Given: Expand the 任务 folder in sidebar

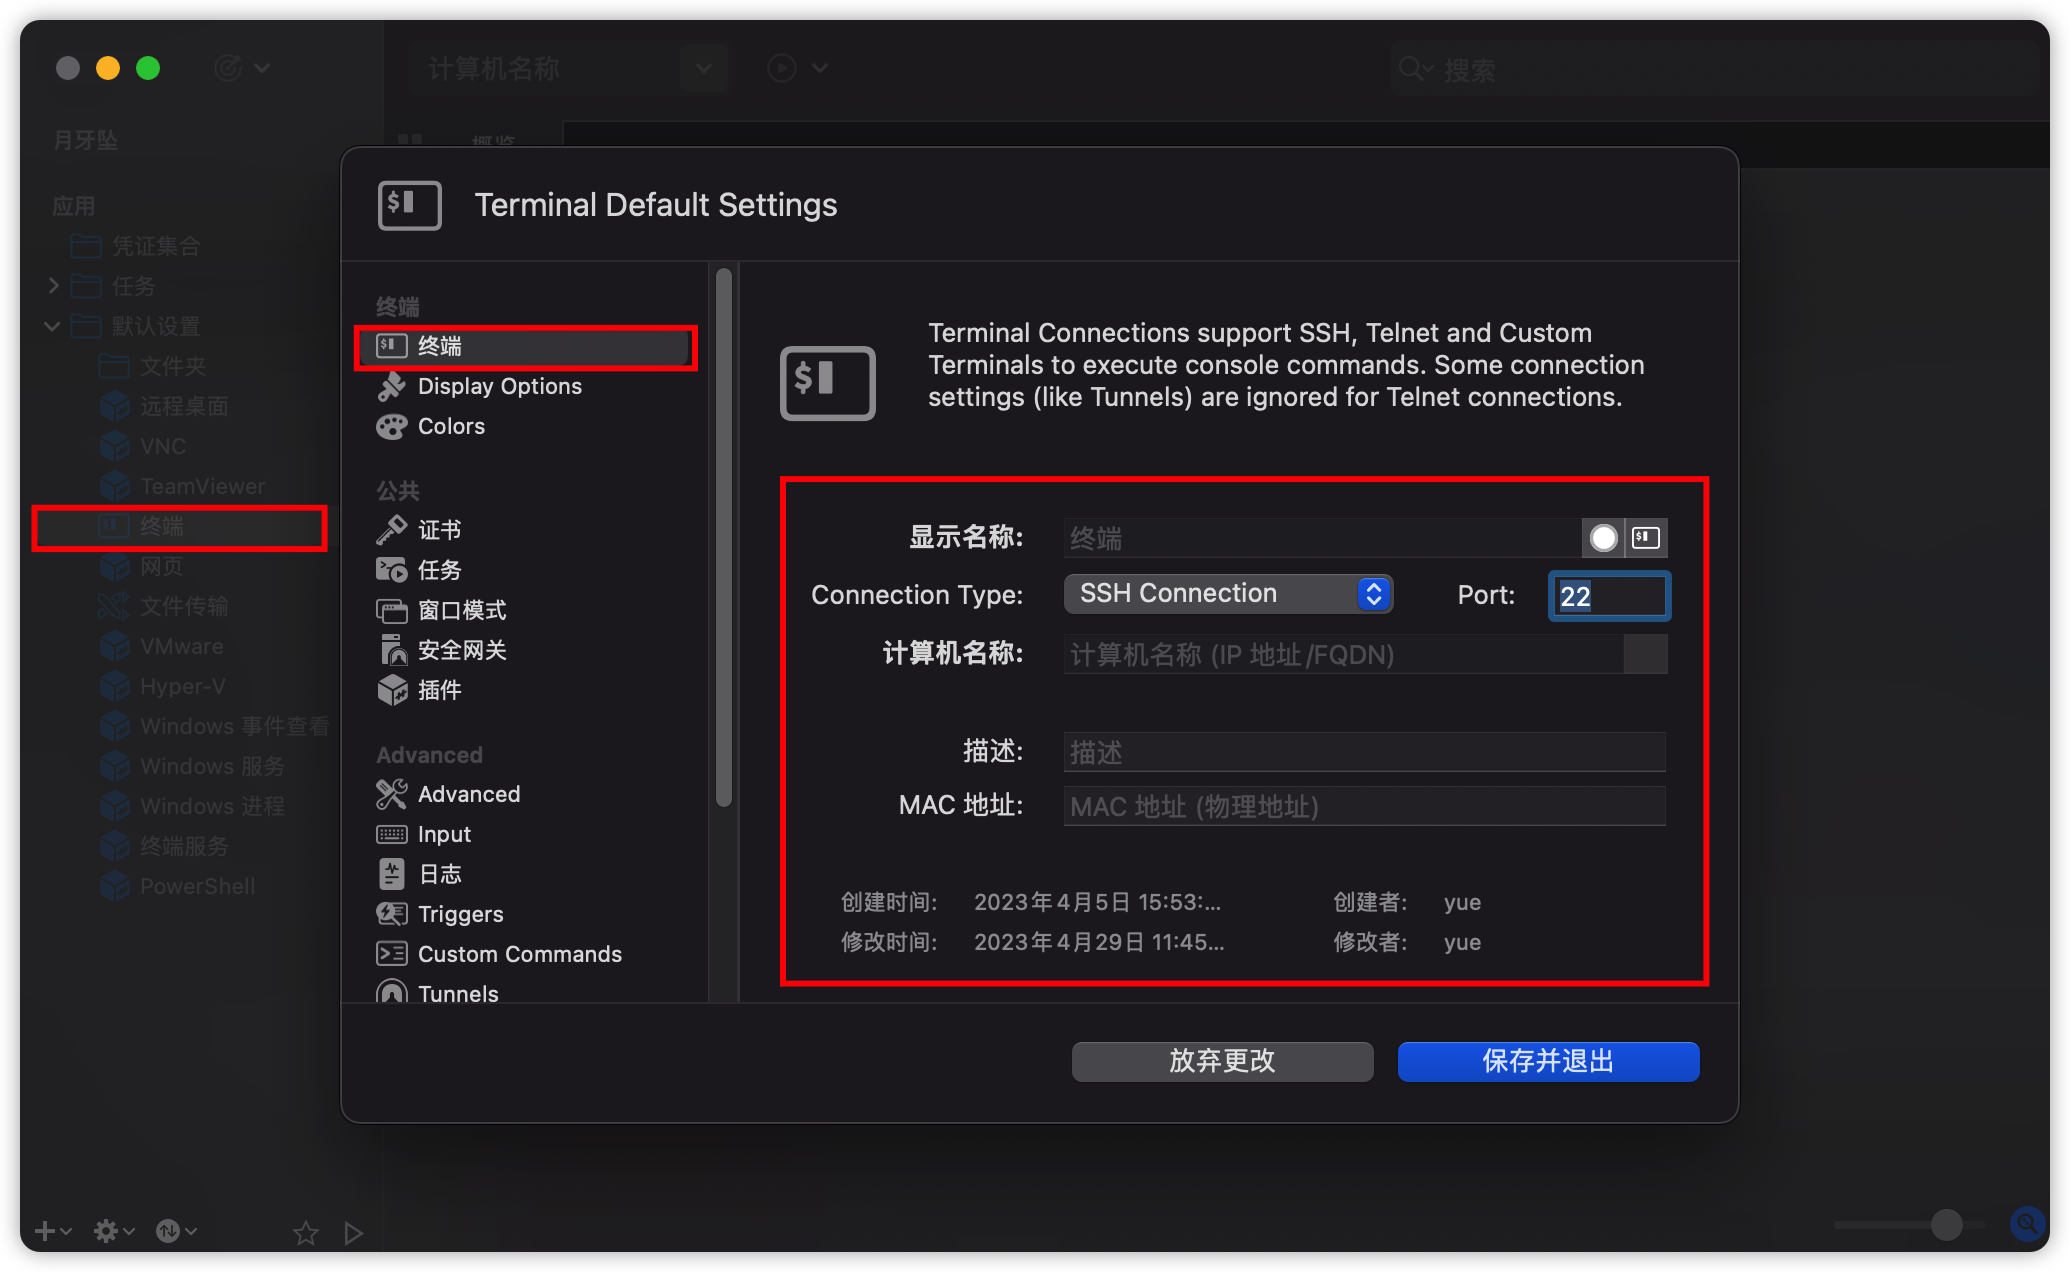Looking at the screenshot, I should [x=54, y=286].
